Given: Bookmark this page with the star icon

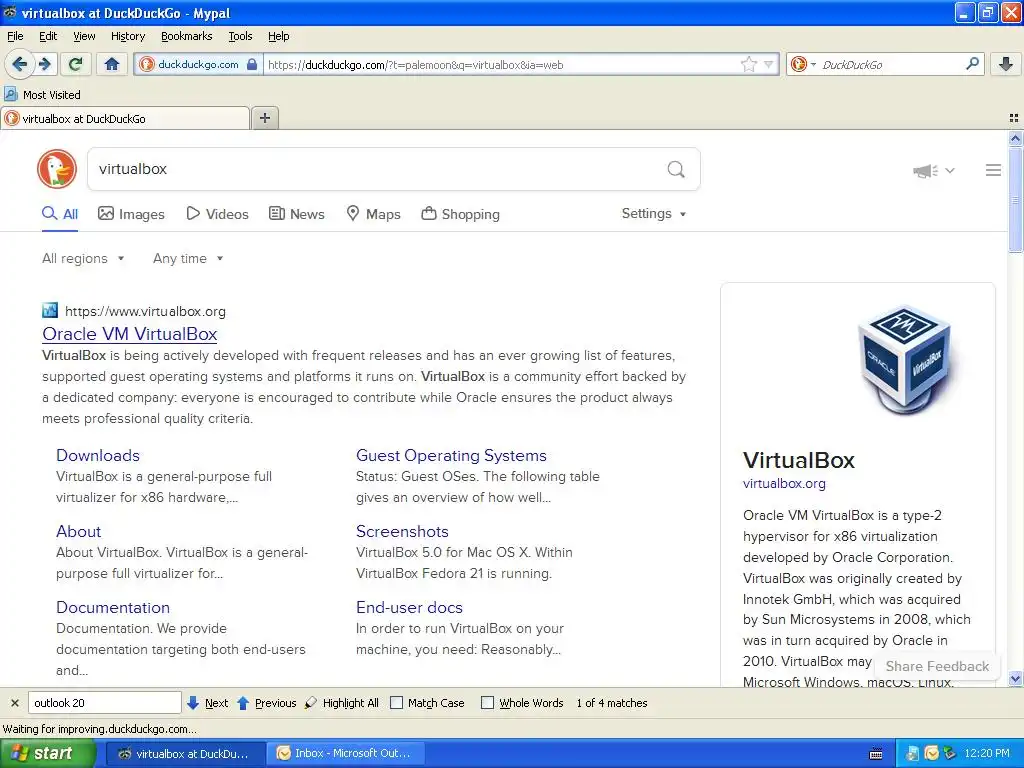Looking at the screenshot, I should pos(748,64).
